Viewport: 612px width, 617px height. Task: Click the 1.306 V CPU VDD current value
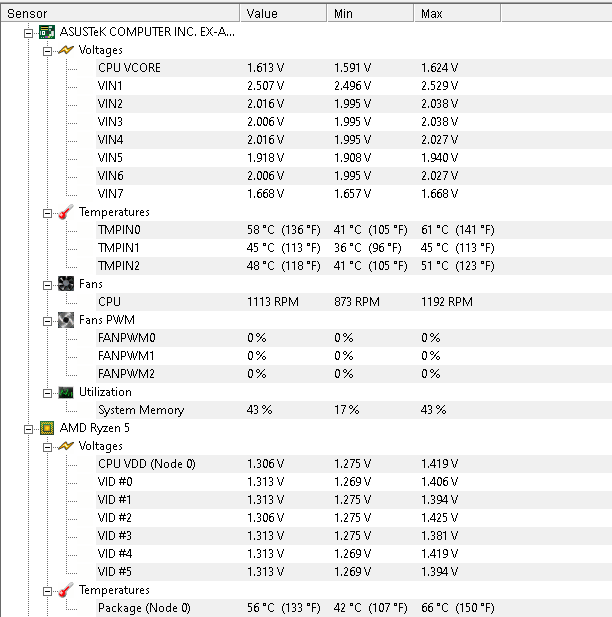266,464
